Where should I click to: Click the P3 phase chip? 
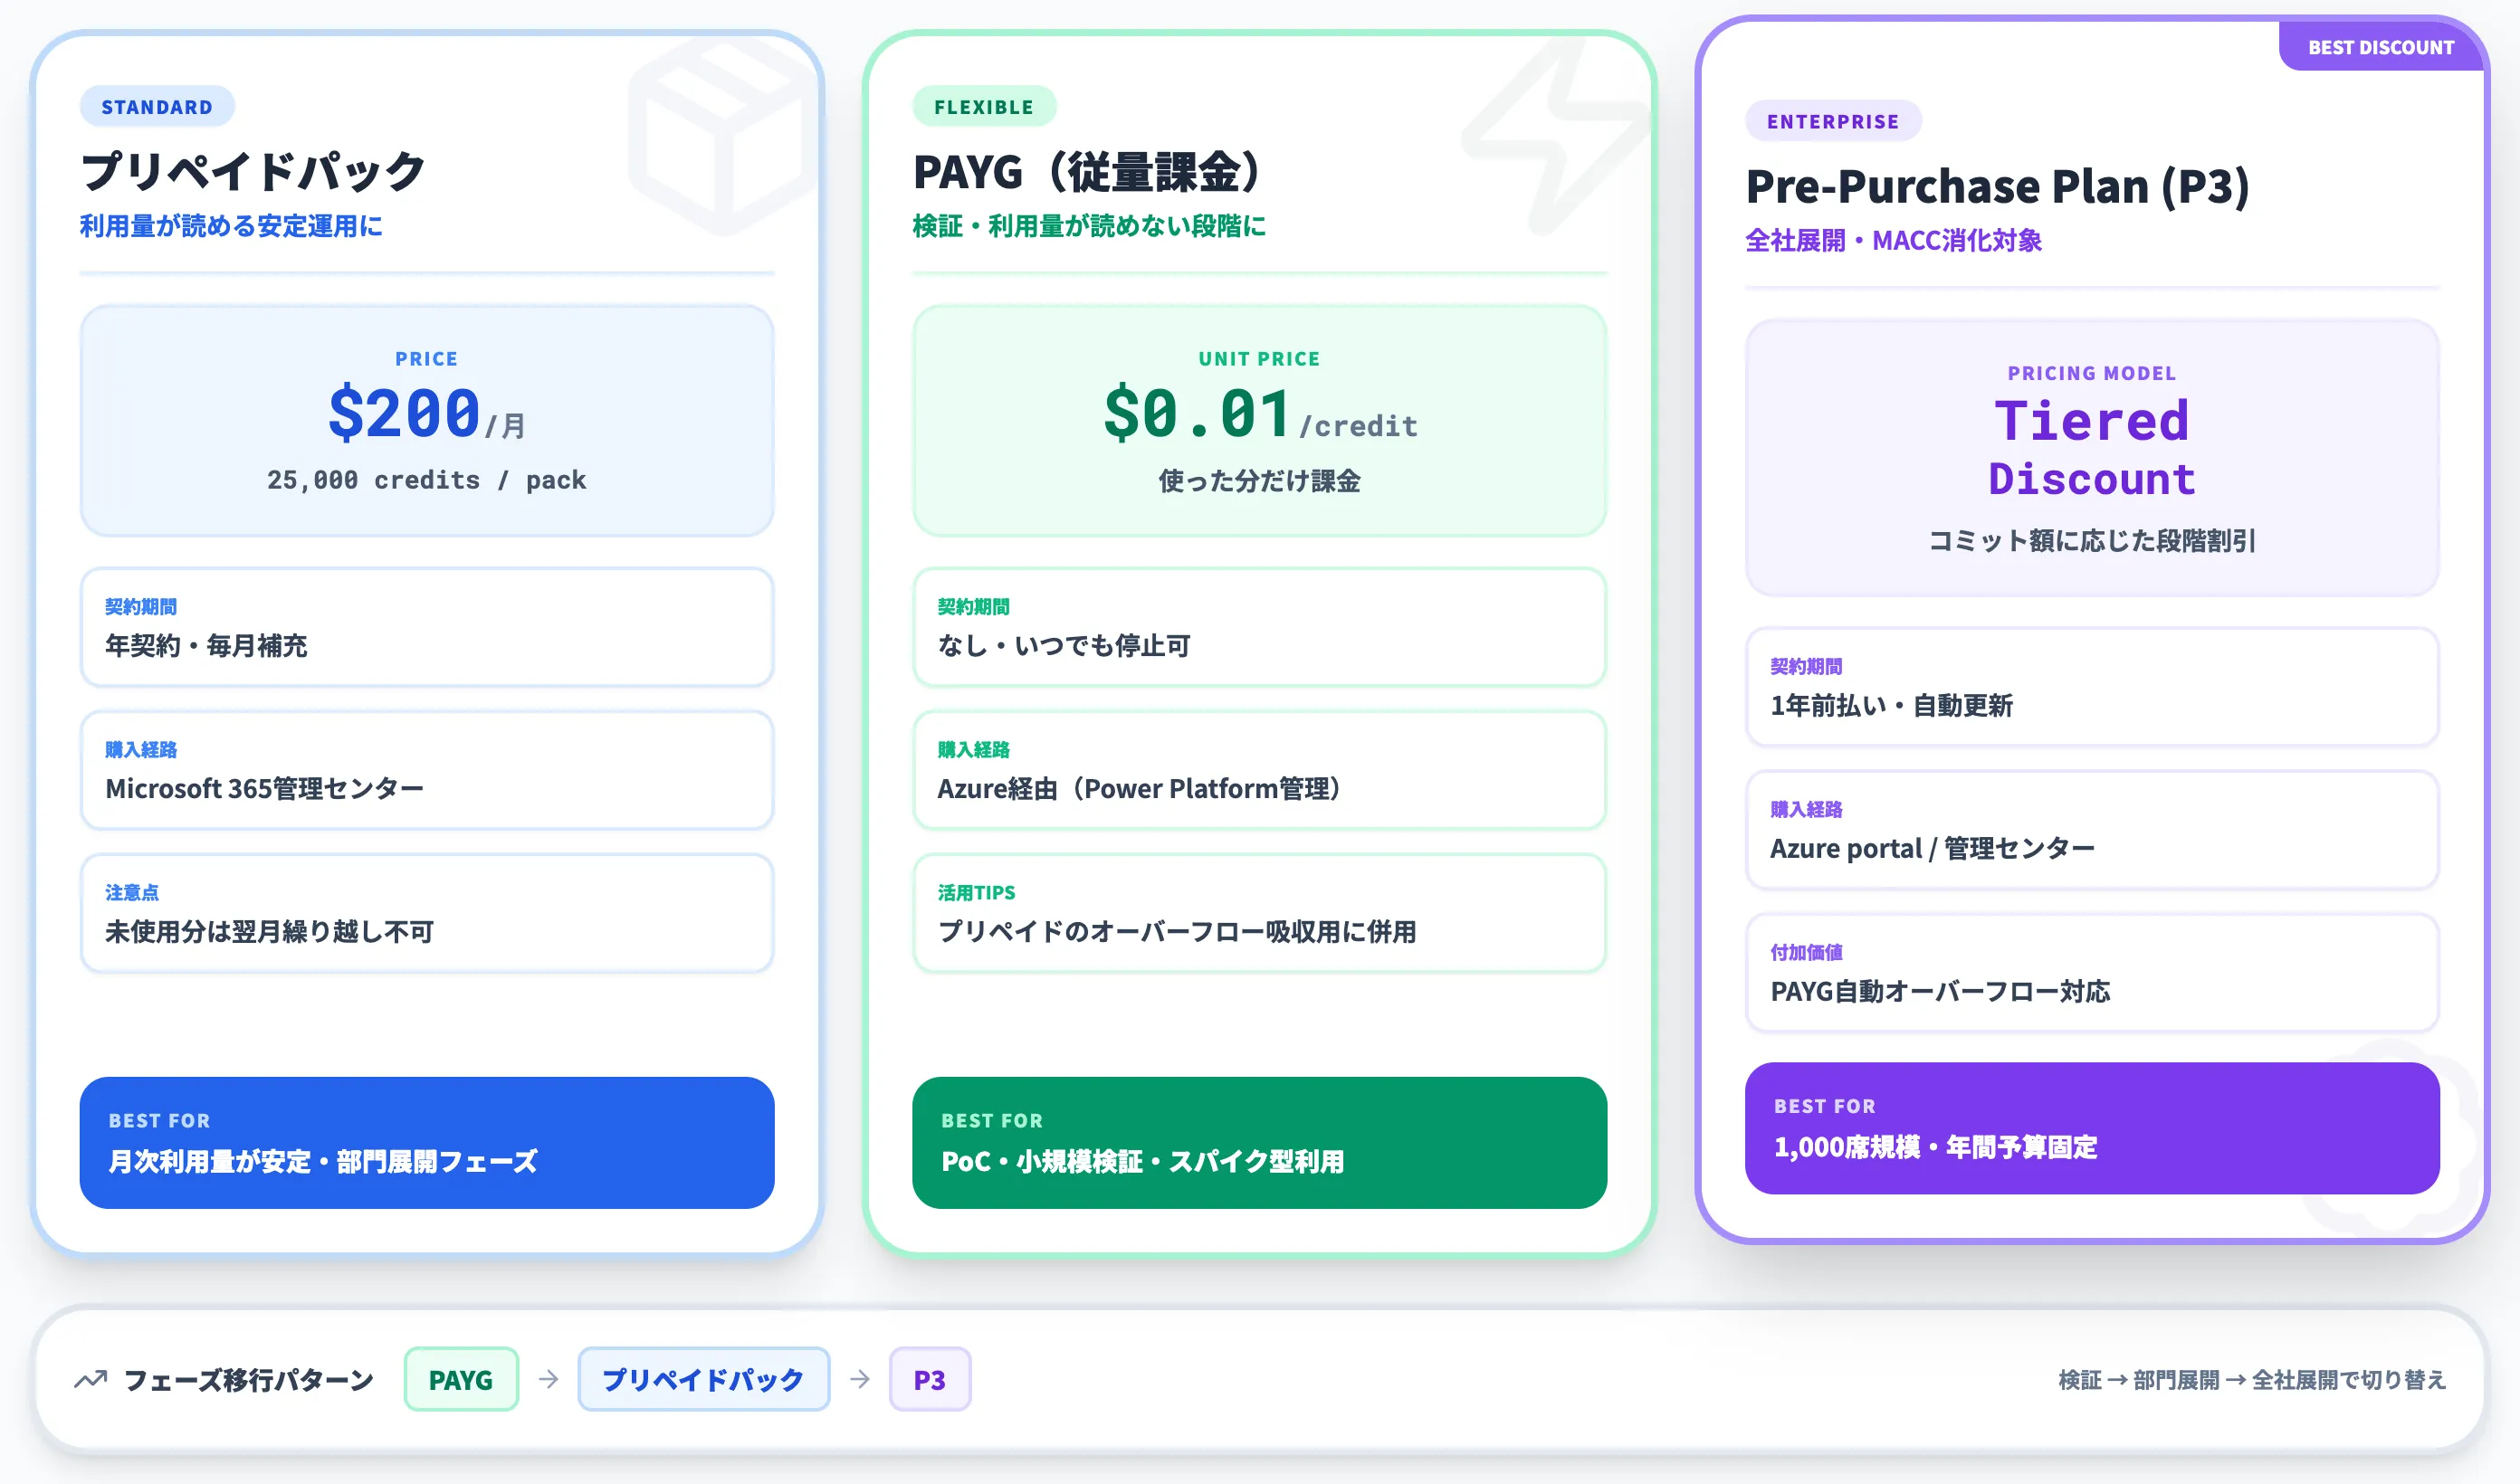coord(929,1379)
